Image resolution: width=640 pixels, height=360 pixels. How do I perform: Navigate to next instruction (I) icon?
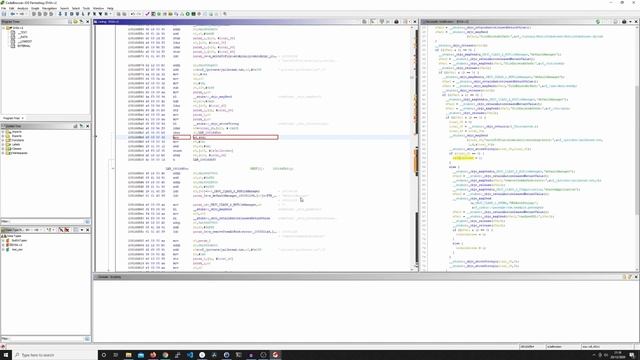[65, 14]
